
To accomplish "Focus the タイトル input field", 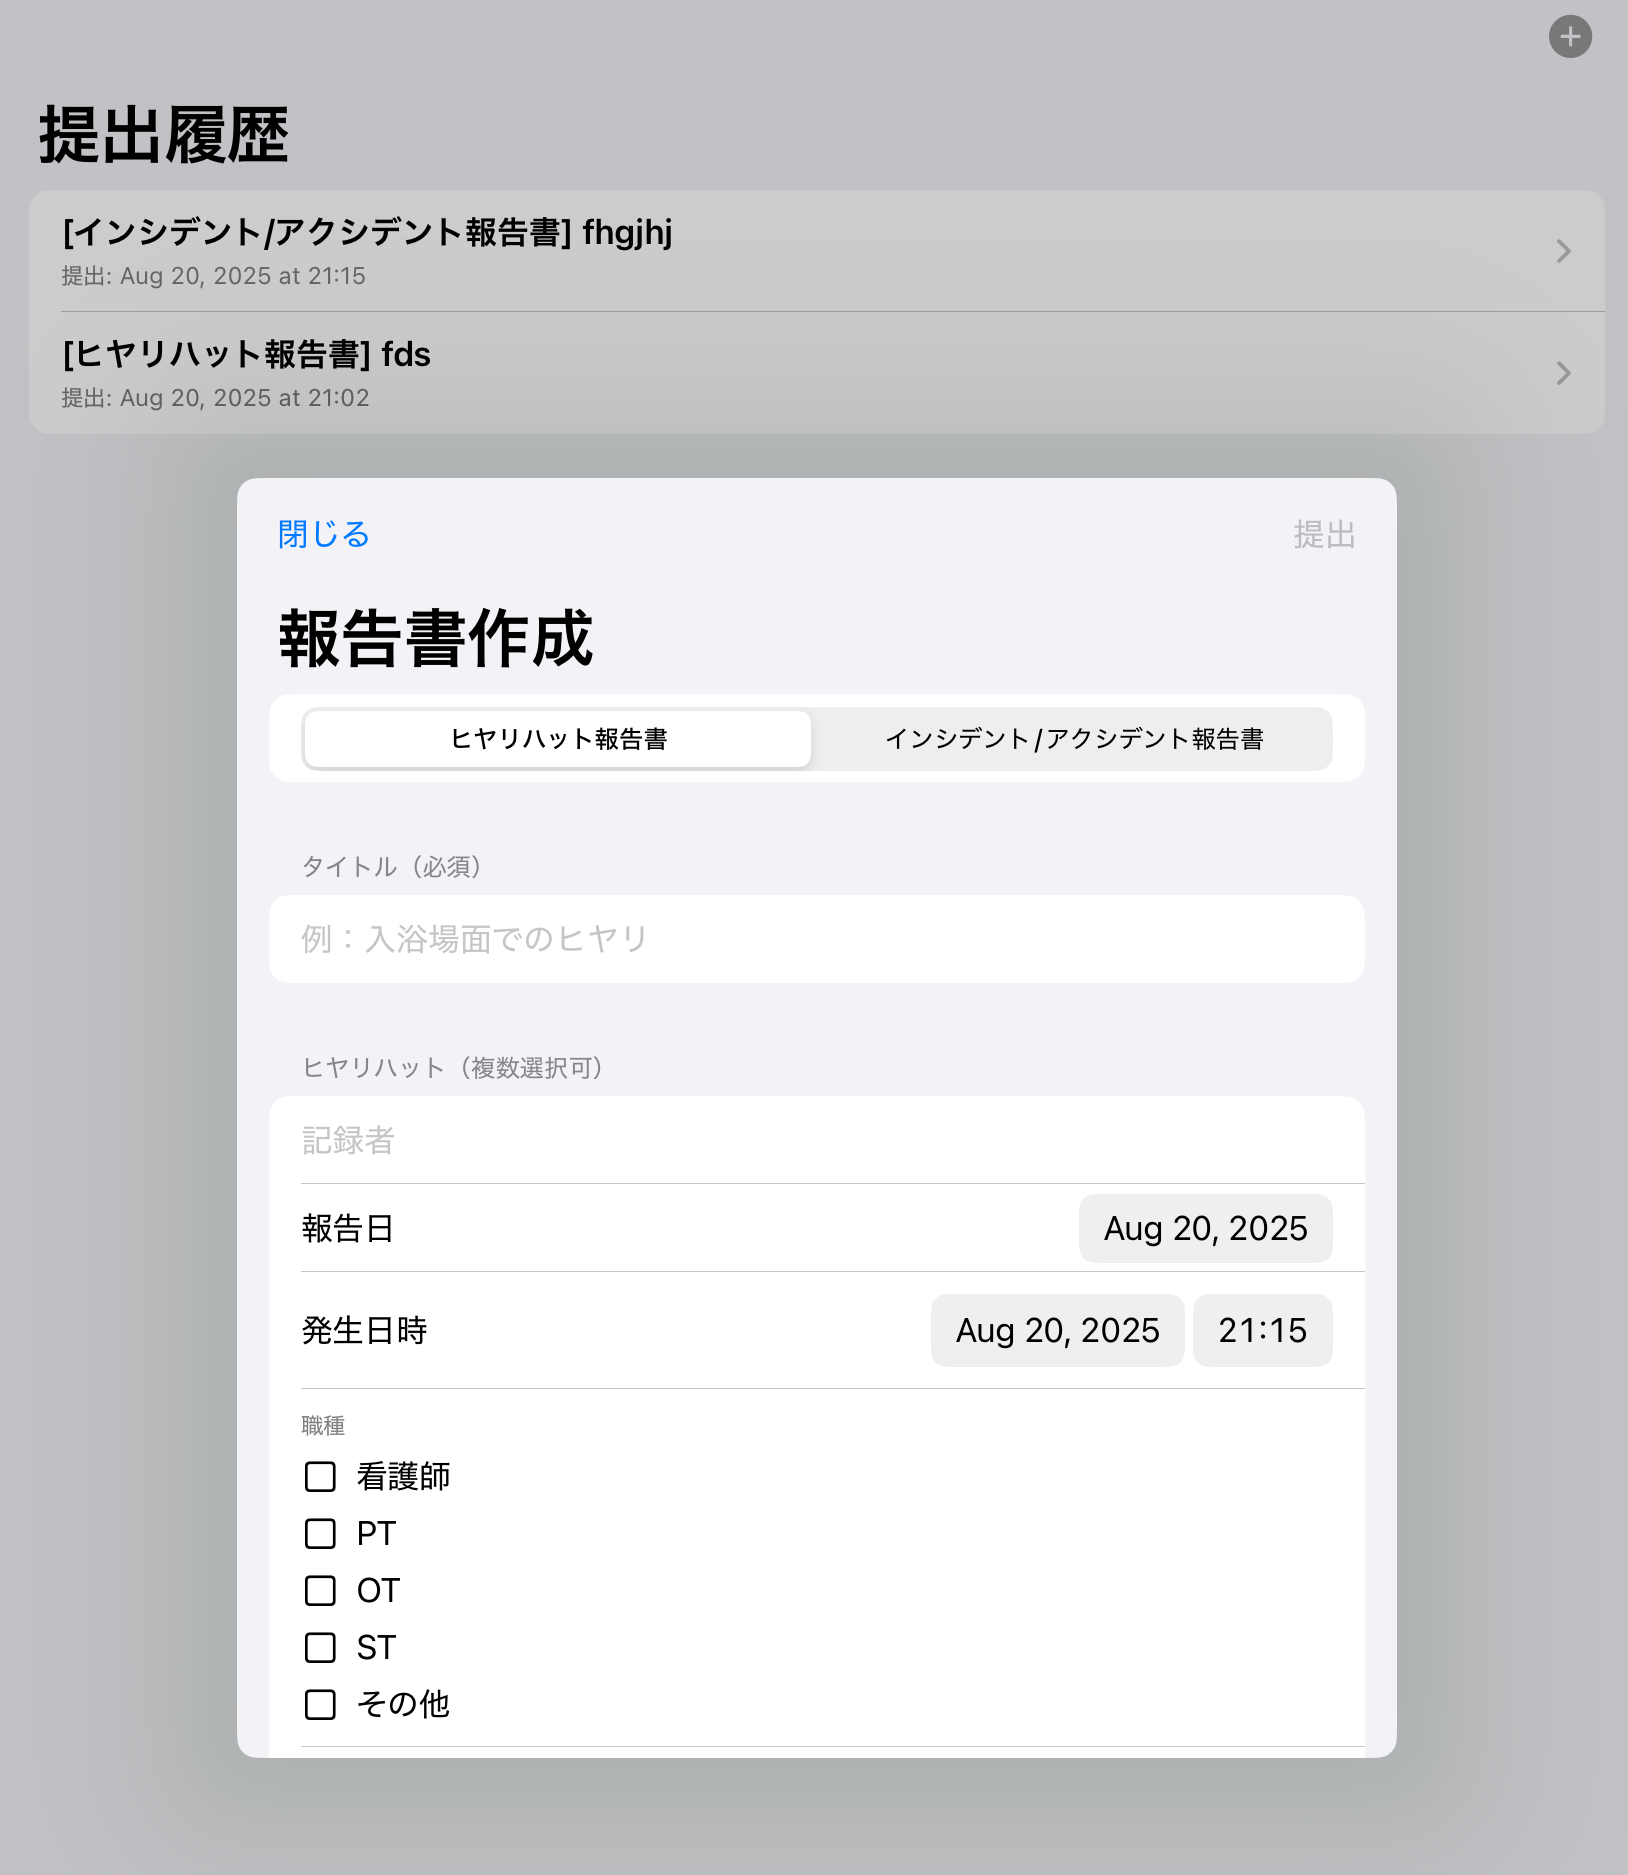I will pyautogui.click(x=815, y=939).
